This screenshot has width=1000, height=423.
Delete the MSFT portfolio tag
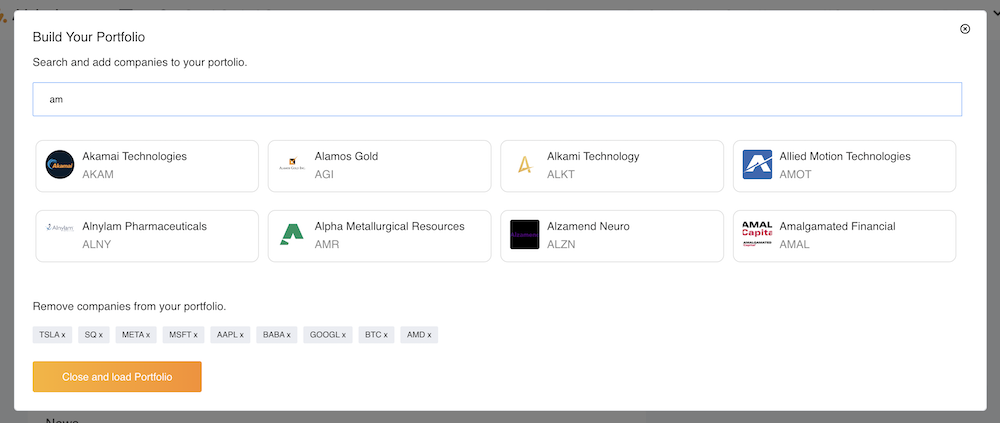[195, 335]
